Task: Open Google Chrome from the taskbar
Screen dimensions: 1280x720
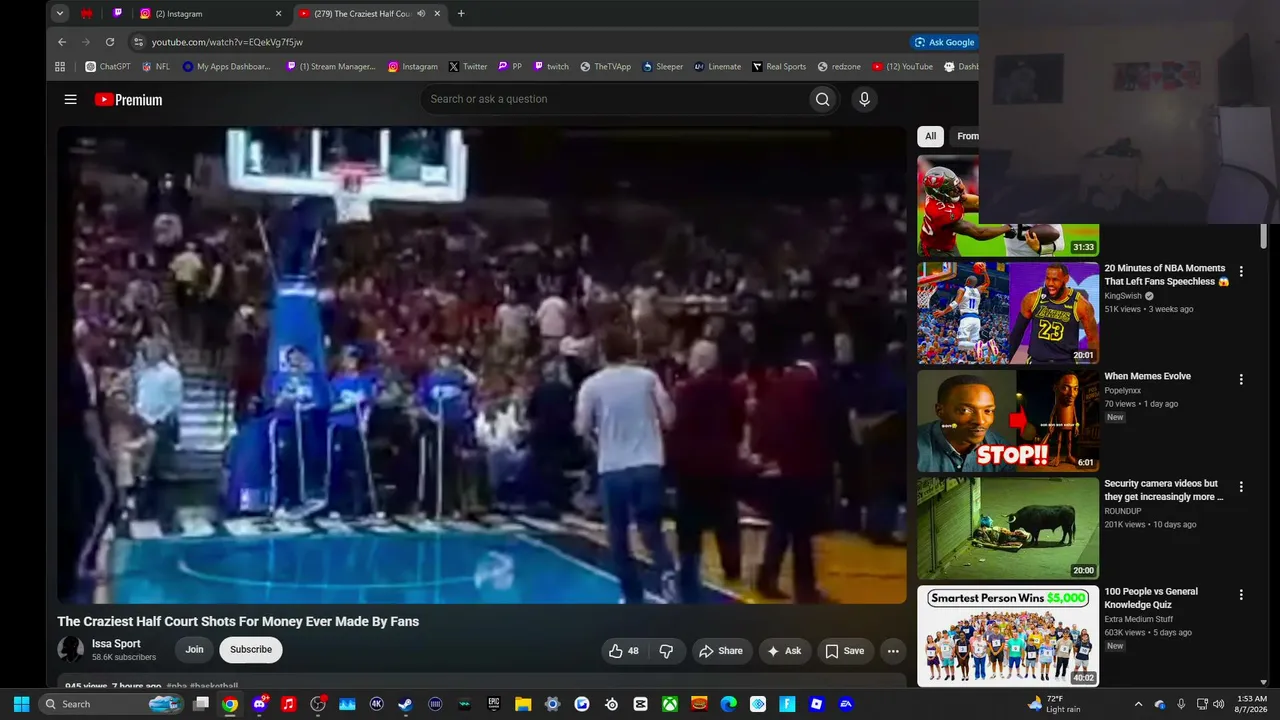Action: (230, 704)
